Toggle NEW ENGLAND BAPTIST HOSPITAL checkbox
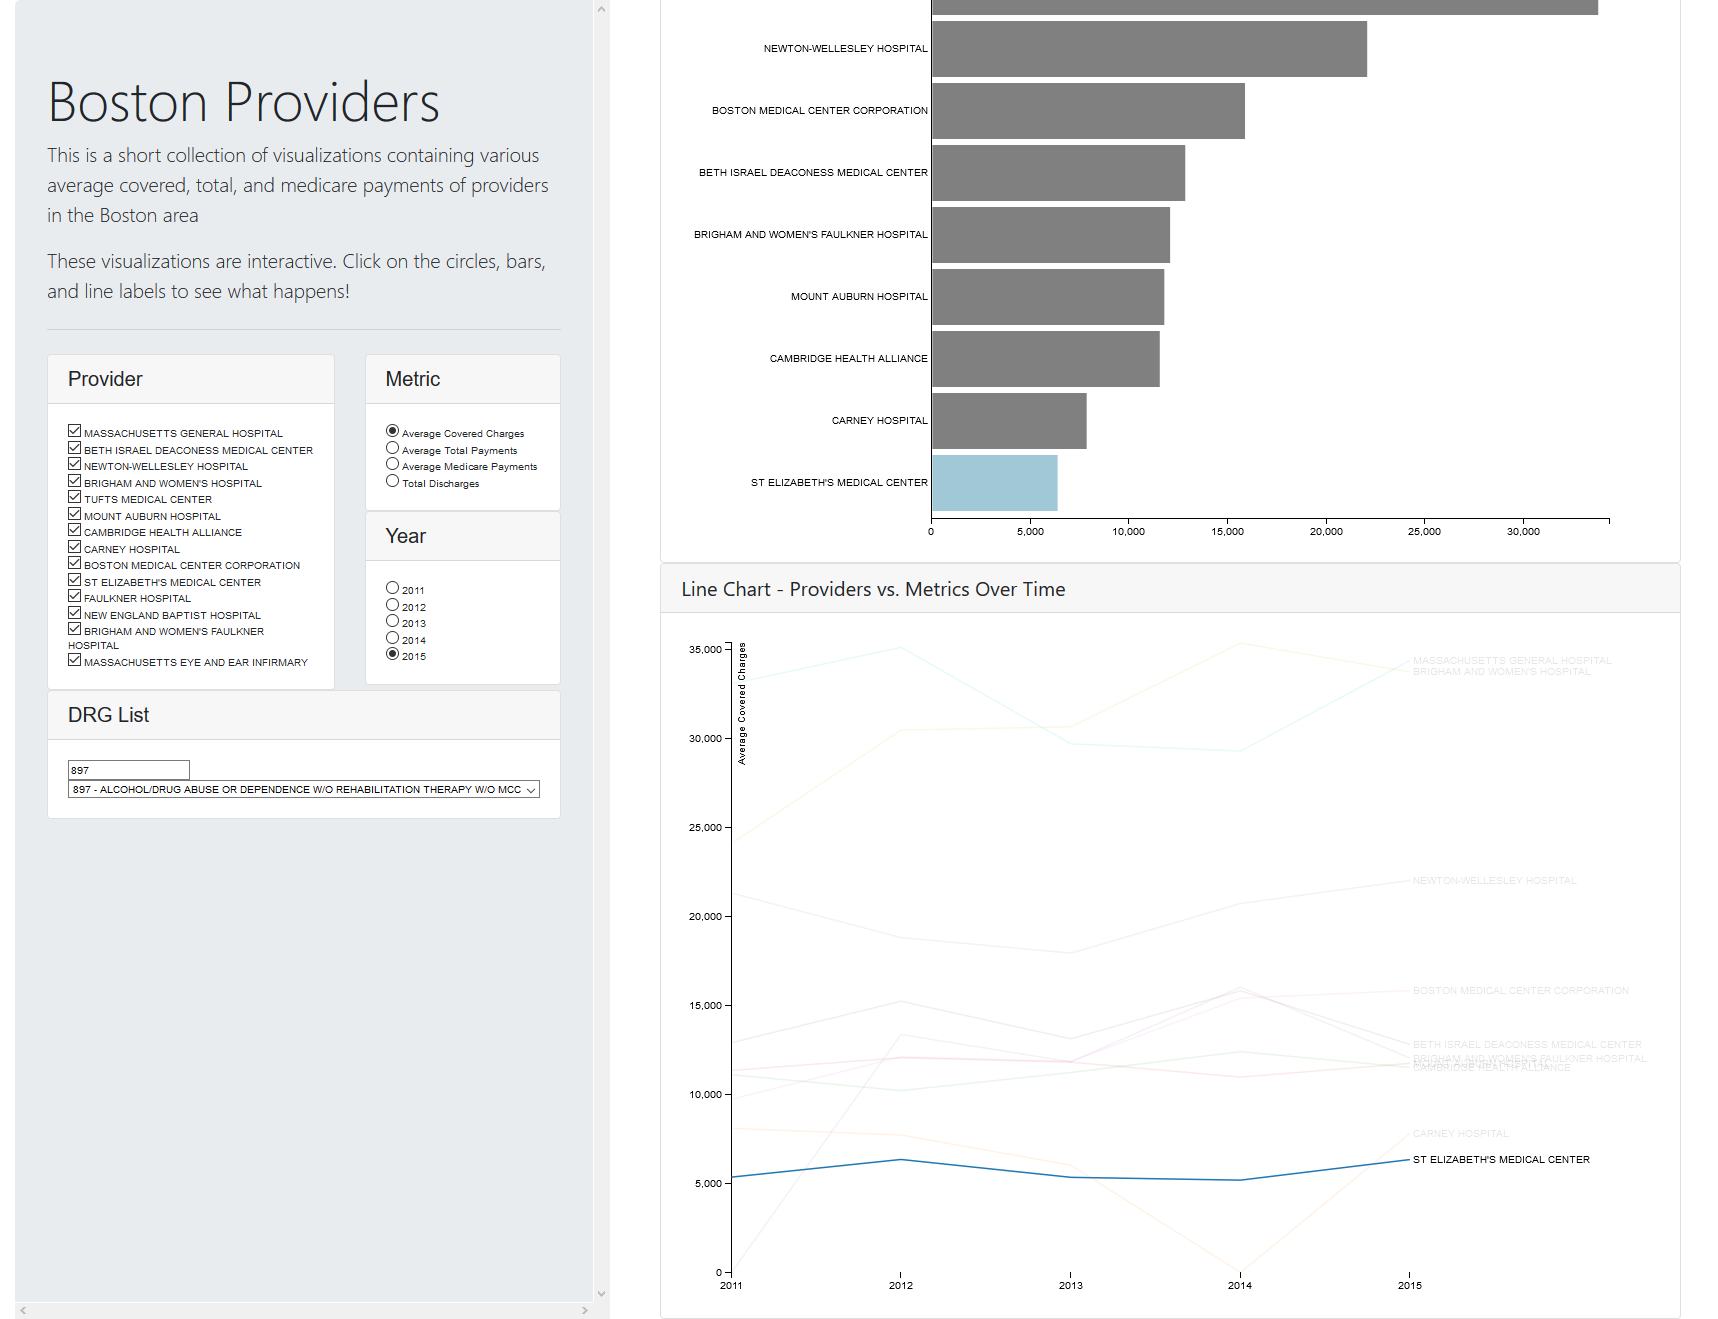1718x1319 pixels. [74, 613]
